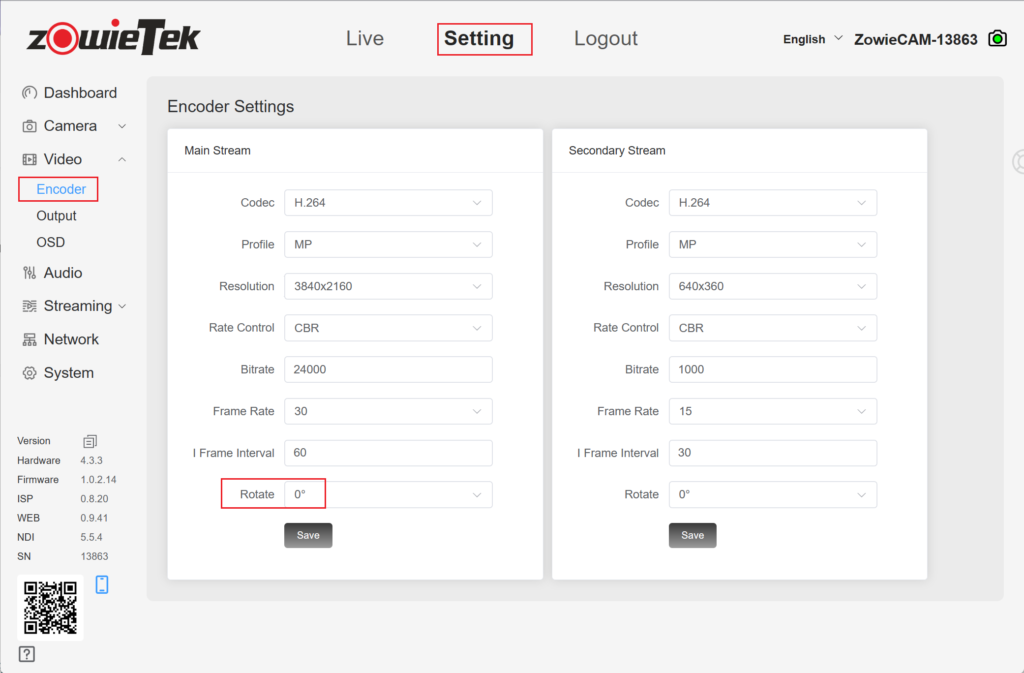Screen dimensions: 1024x673
Task: Open the Main Stream Rotate dropdown
Action: pyautogui.click(x=388, y=494)
